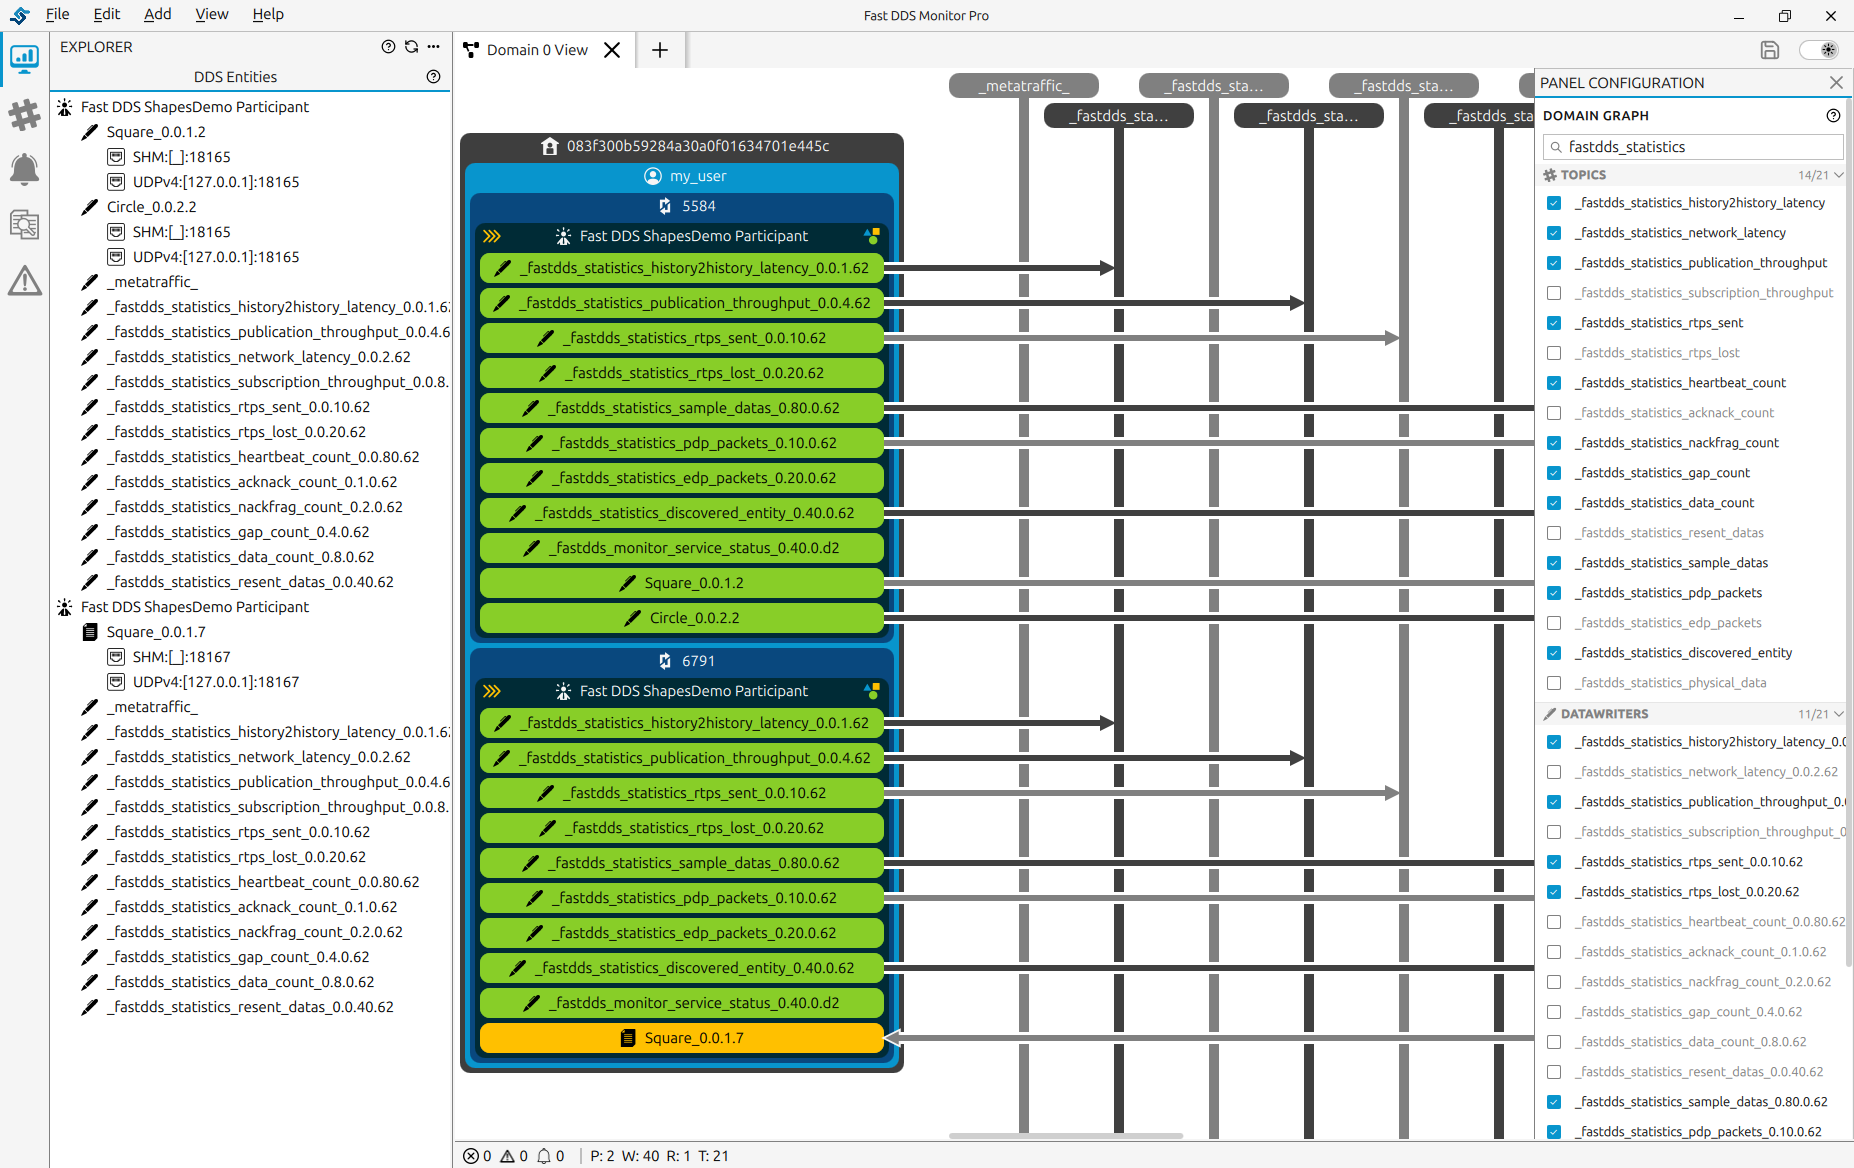
Task: Open the File menu
Action: [x=58, y=14]
